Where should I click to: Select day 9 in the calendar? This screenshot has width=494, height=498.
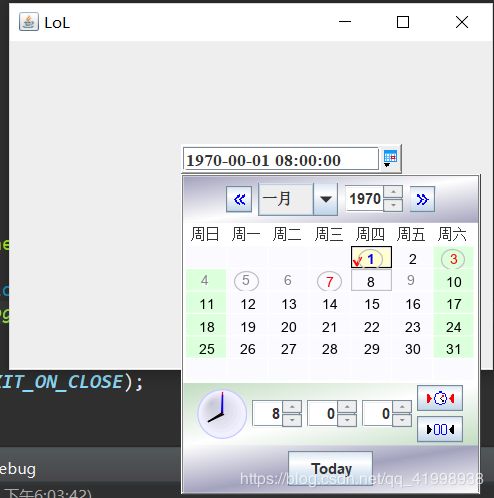click(x=412, y=281)
